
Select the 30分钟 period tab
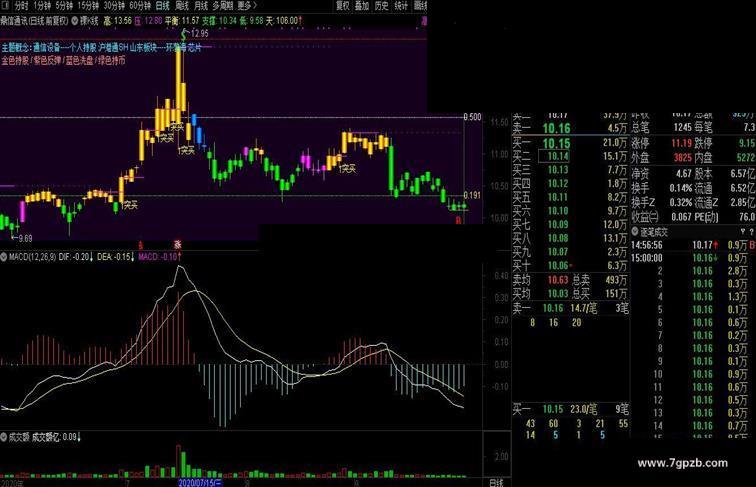coord(114,5)
